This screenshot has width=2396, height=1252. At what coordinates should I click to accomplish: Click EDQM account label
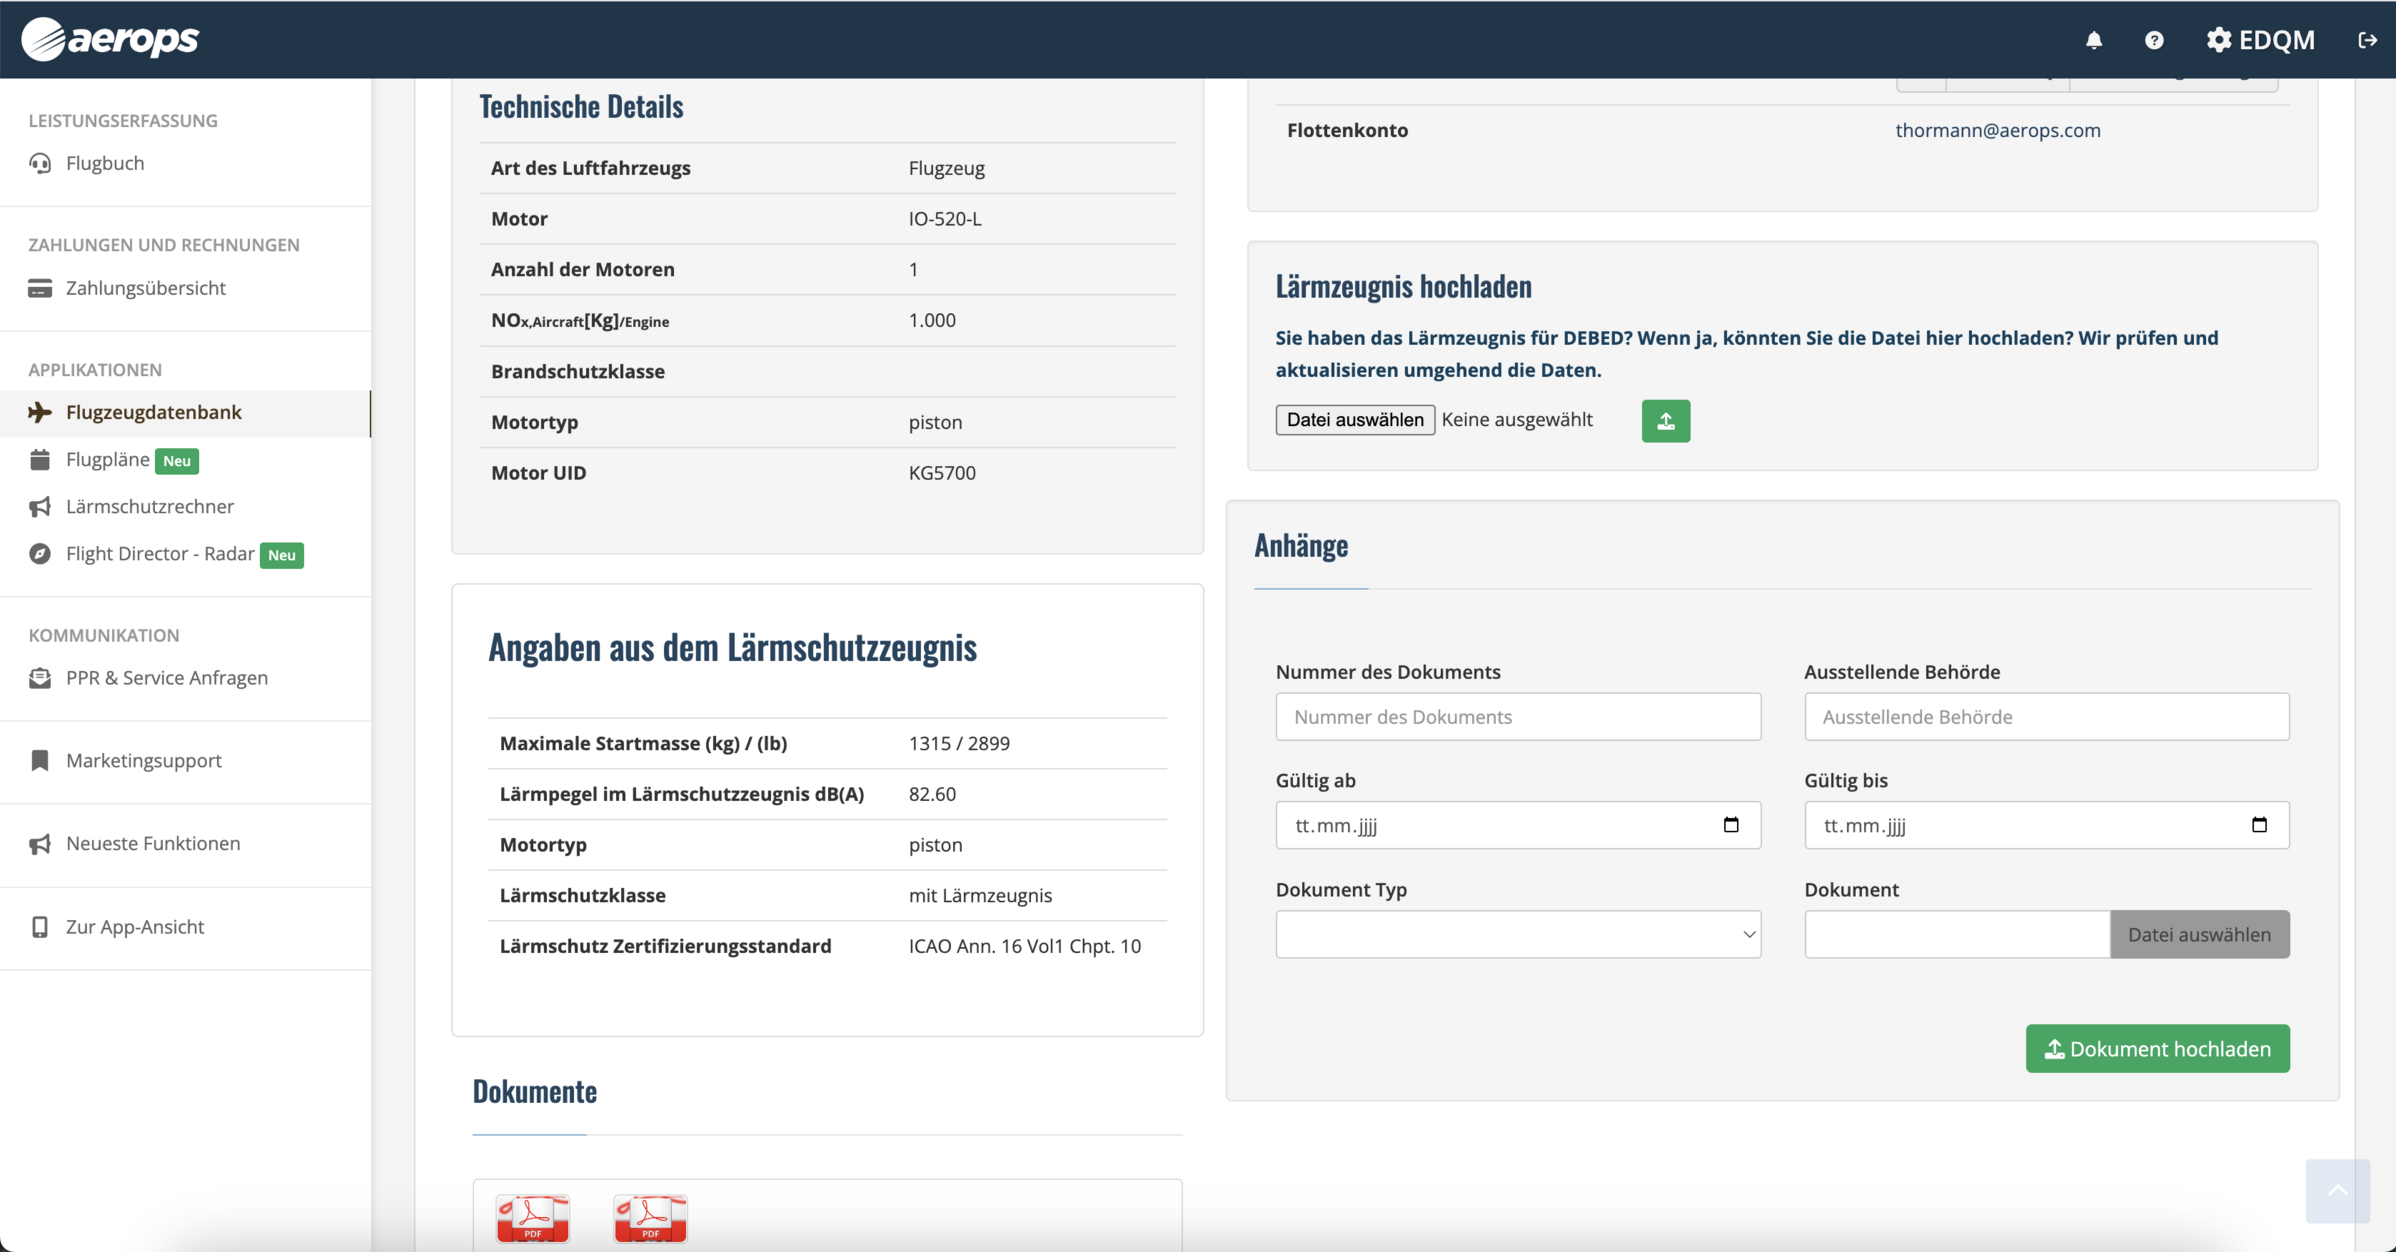click(2277, 40)
